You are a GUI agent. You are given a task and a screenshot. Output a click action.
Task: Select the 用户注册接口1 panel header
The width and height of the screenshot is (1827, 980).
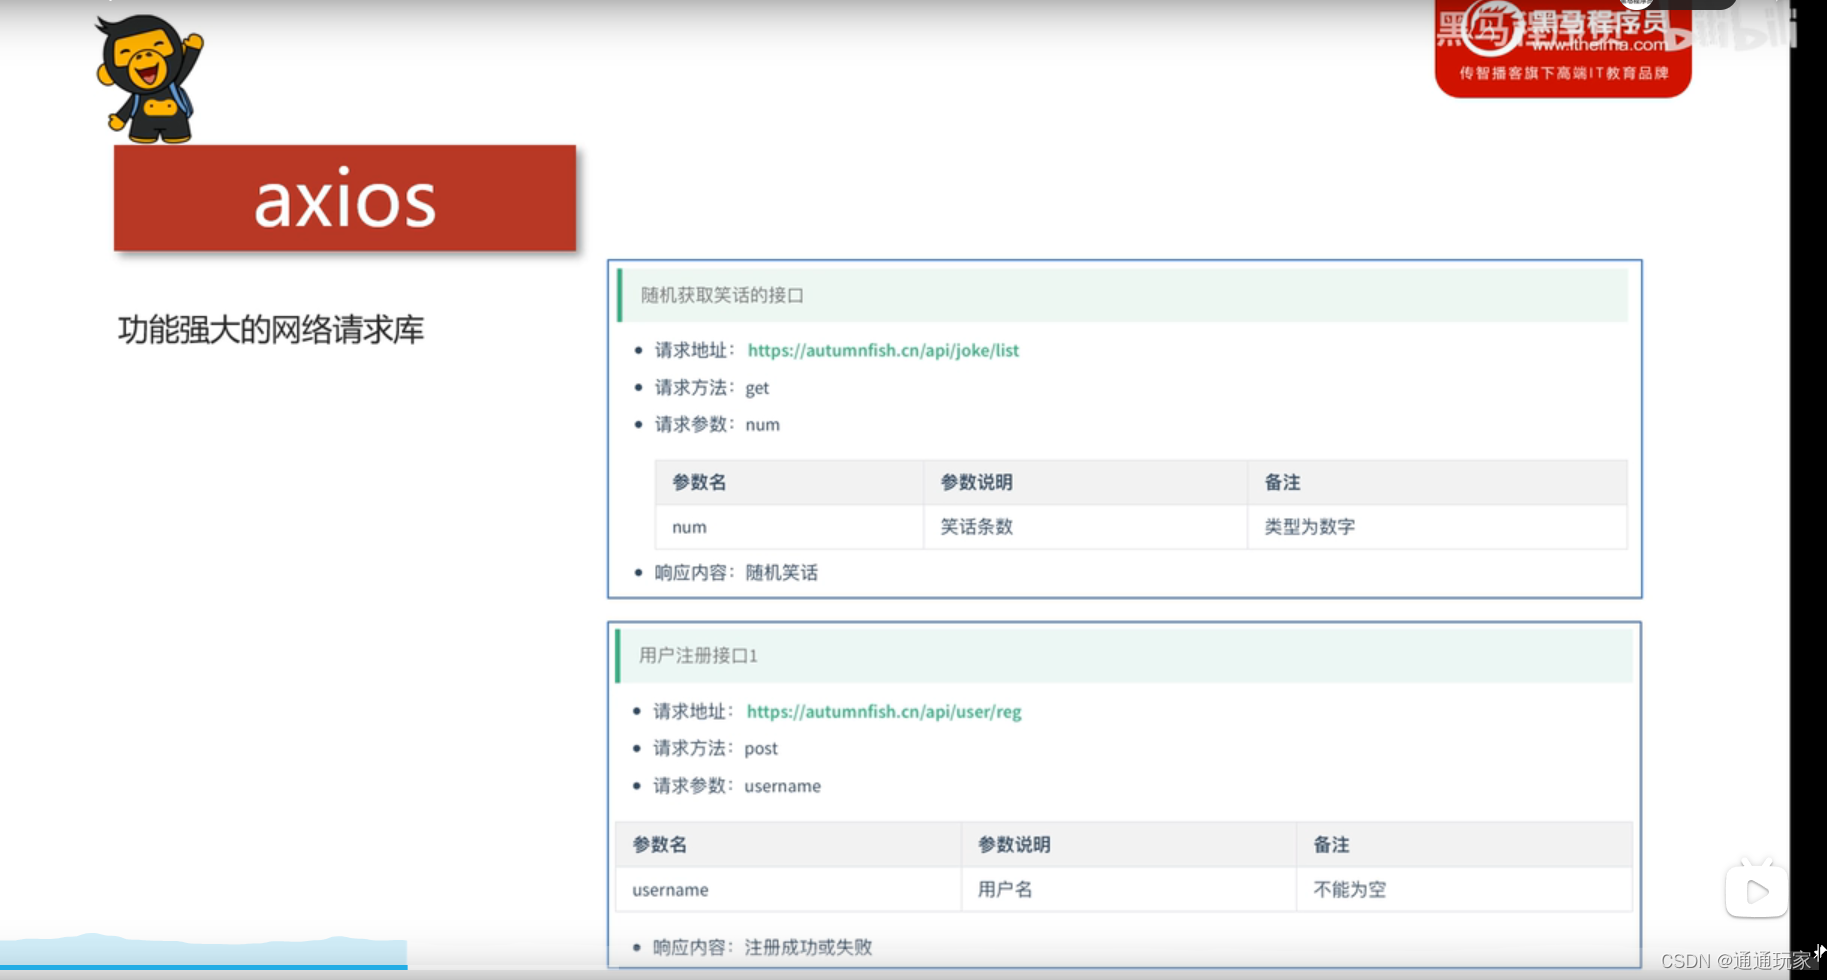click(697, 656)
